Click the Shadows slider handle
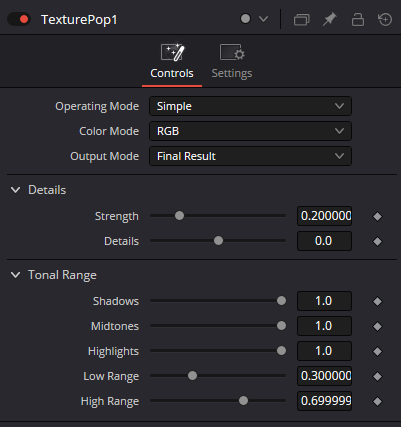 point(281,301)
